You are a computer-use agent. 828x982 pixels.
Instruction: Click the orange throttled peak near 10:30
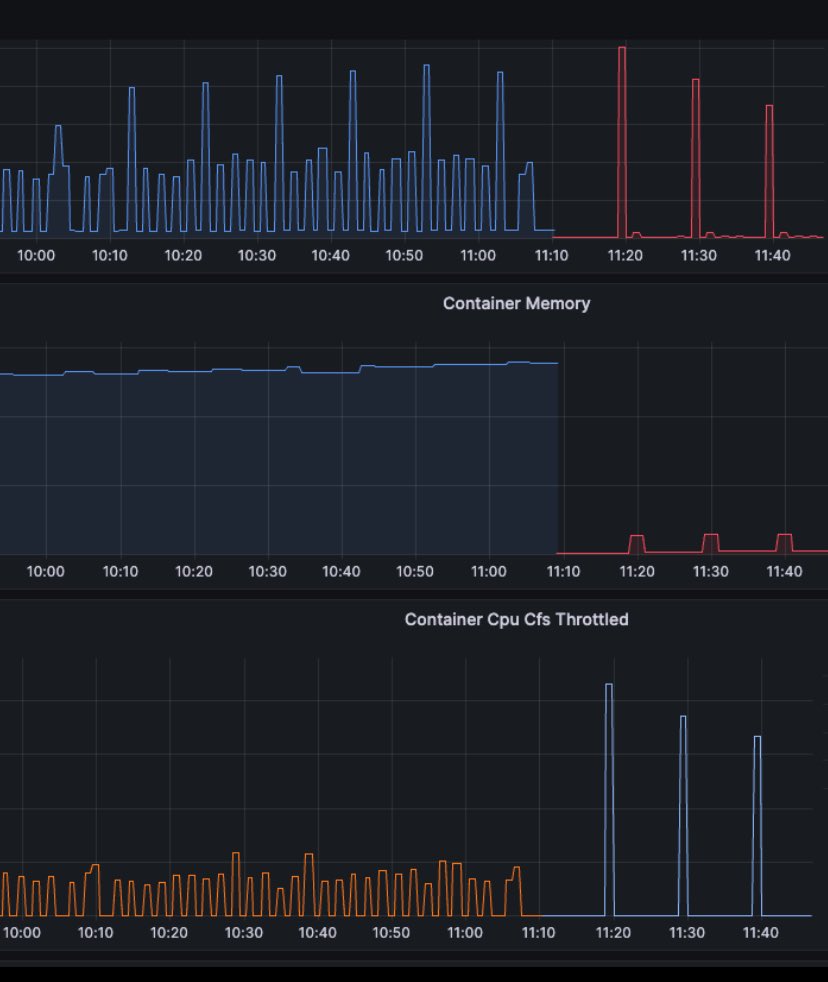pos(236,884)
